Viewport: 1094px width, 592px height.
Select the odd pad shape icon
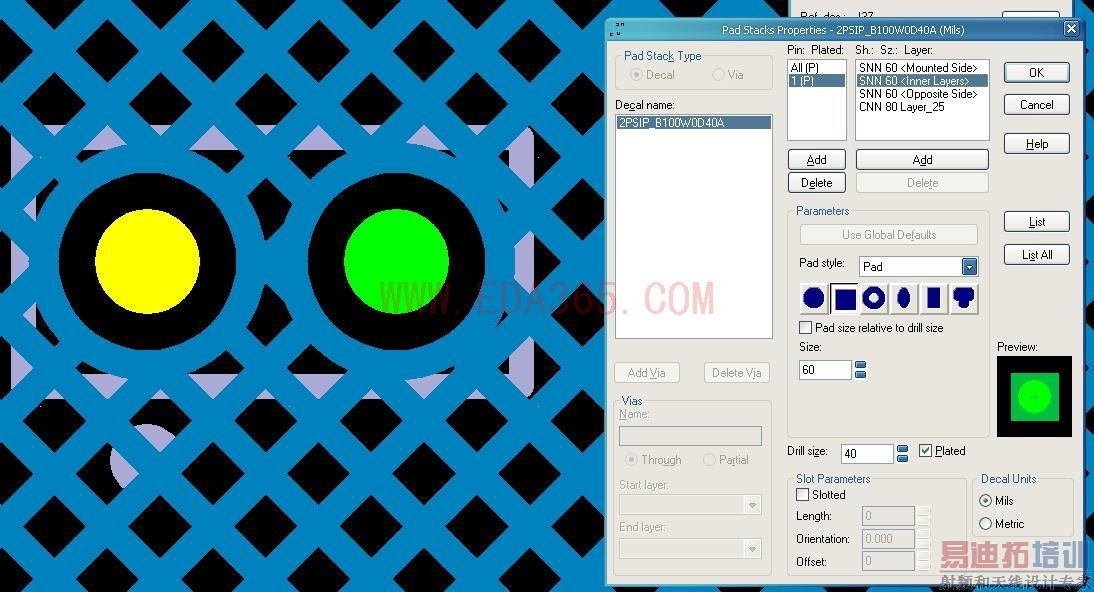pyautogui.click(x=964, y=298)
